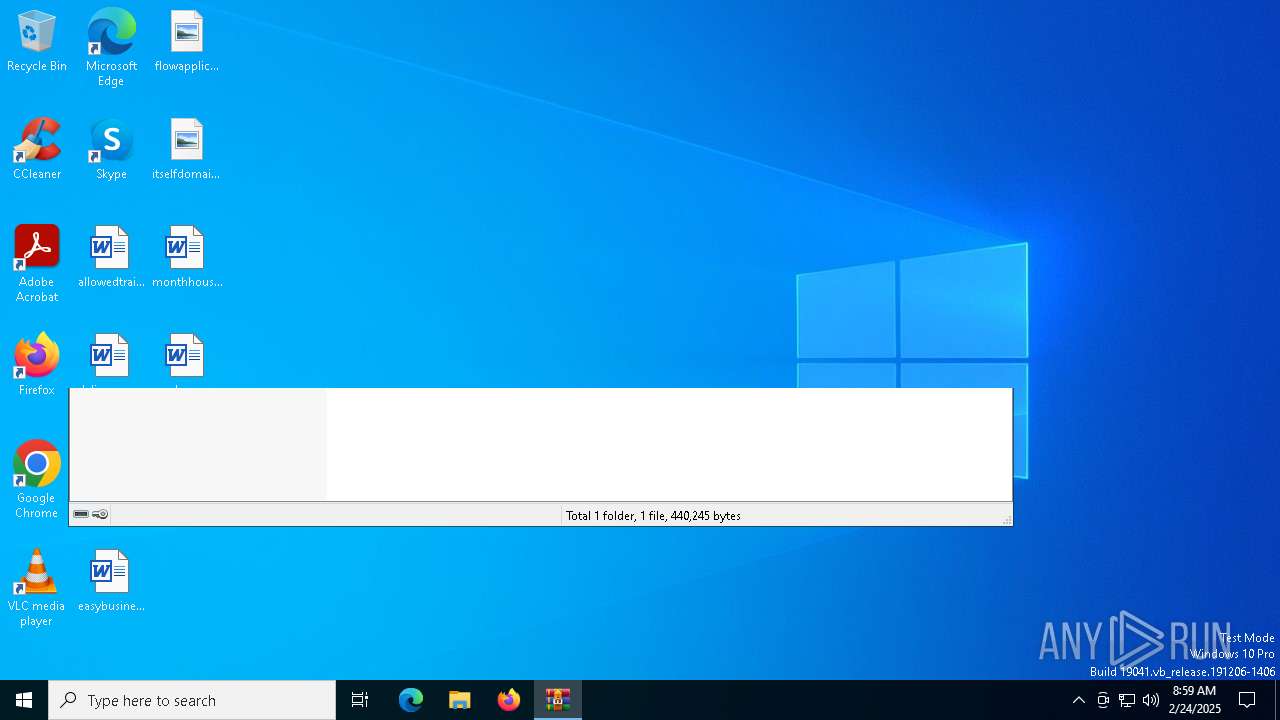The image size is (1280, 720).
Task: Open the CCleaner desktop shortcut
Action: (37, 149)
